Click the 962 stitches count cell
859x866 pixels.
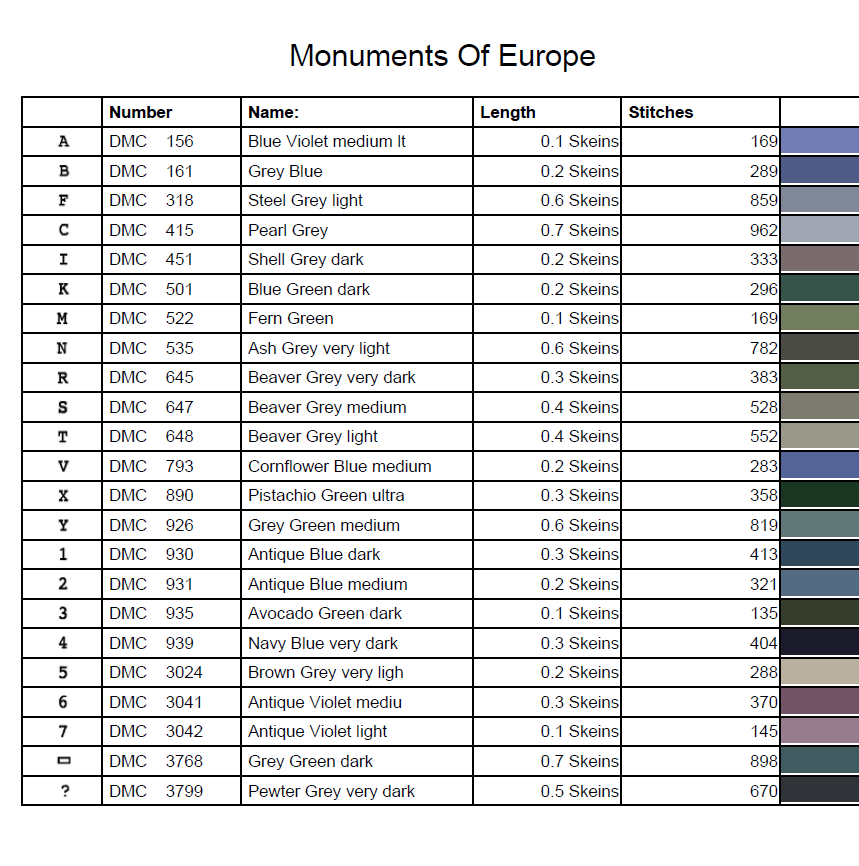(x=763, y=230)
